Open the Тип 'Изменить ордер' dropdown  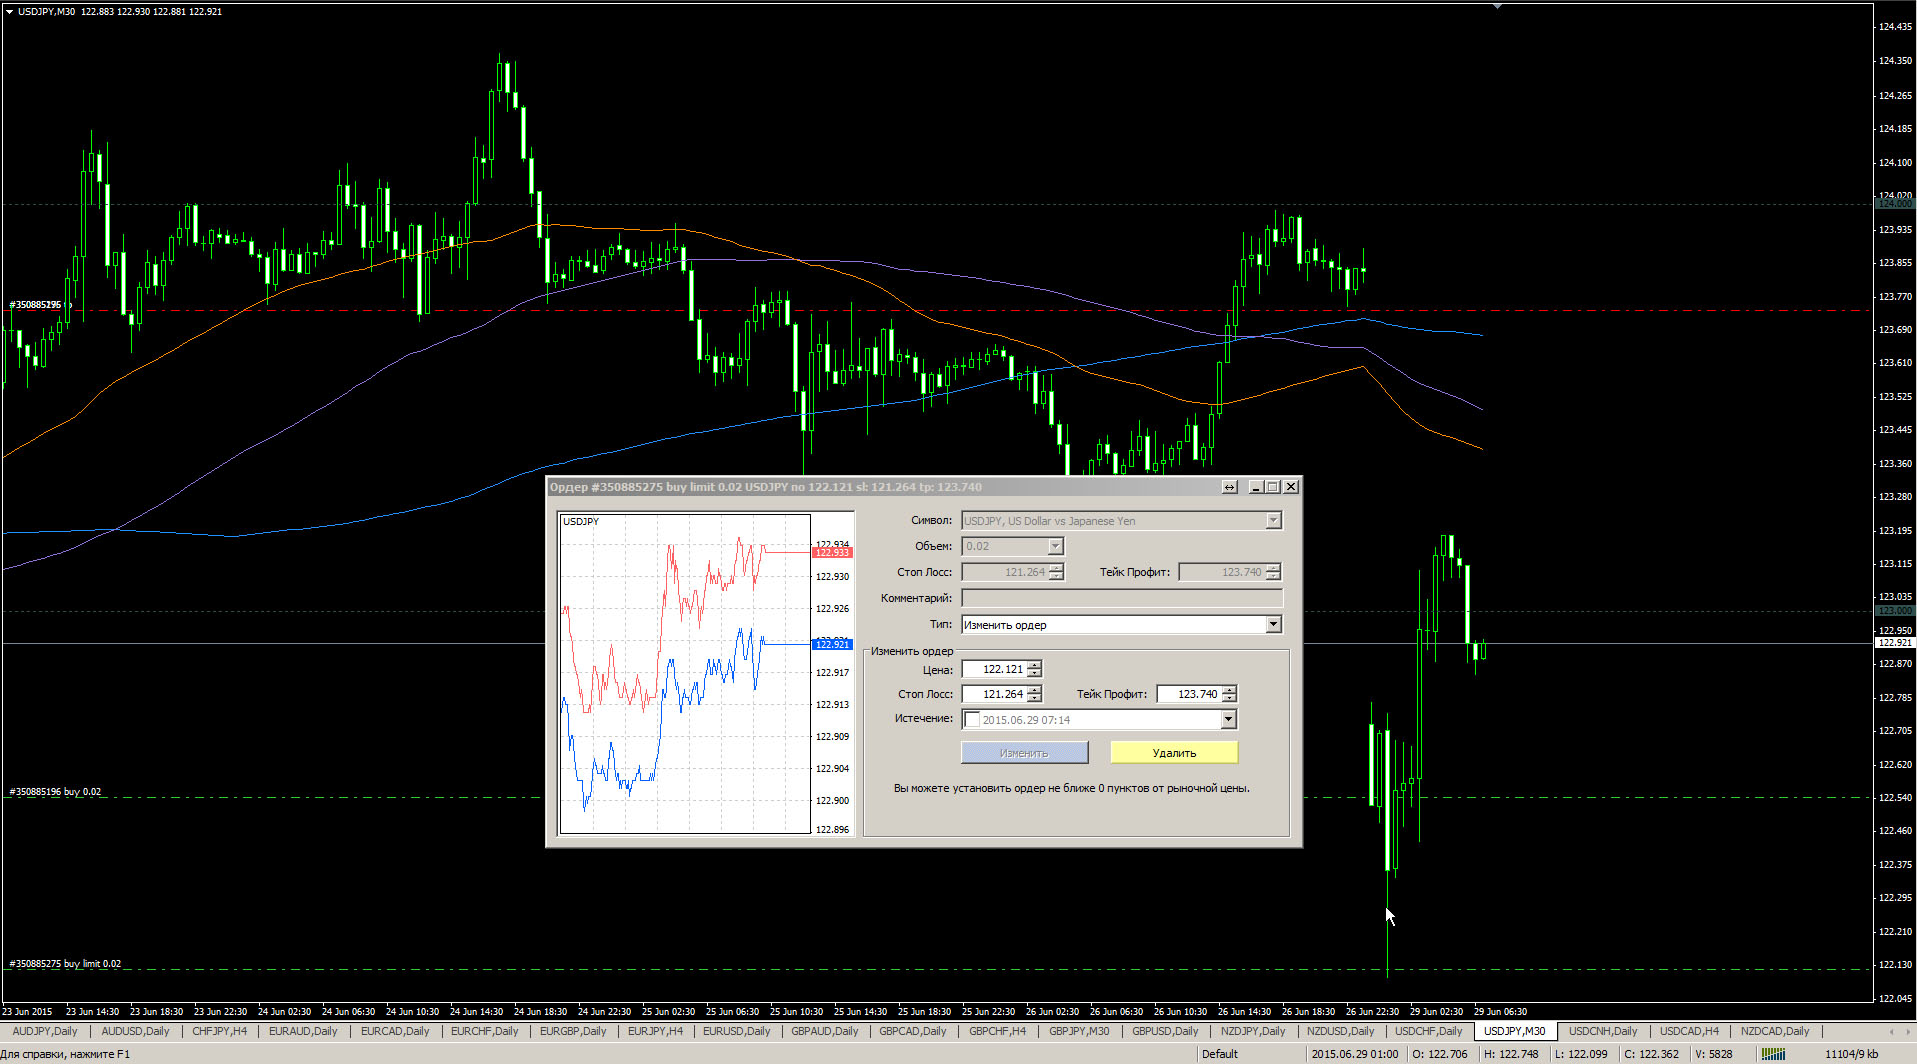[1273, 625]
